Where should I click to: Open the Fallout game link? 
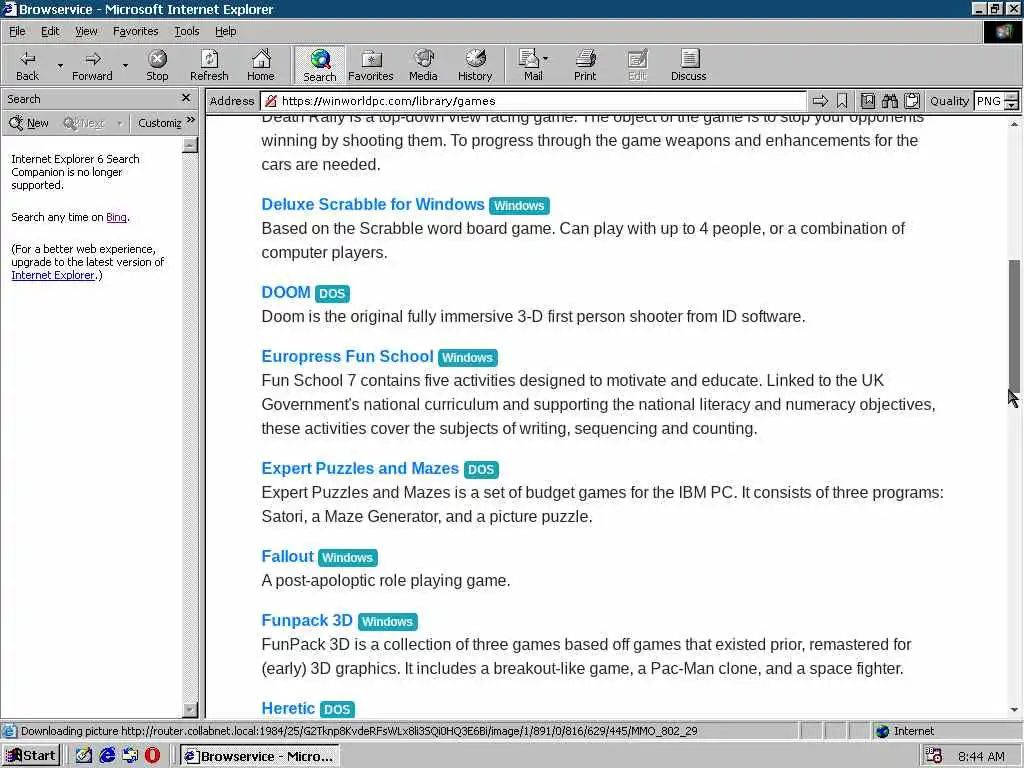pos(287,556)
